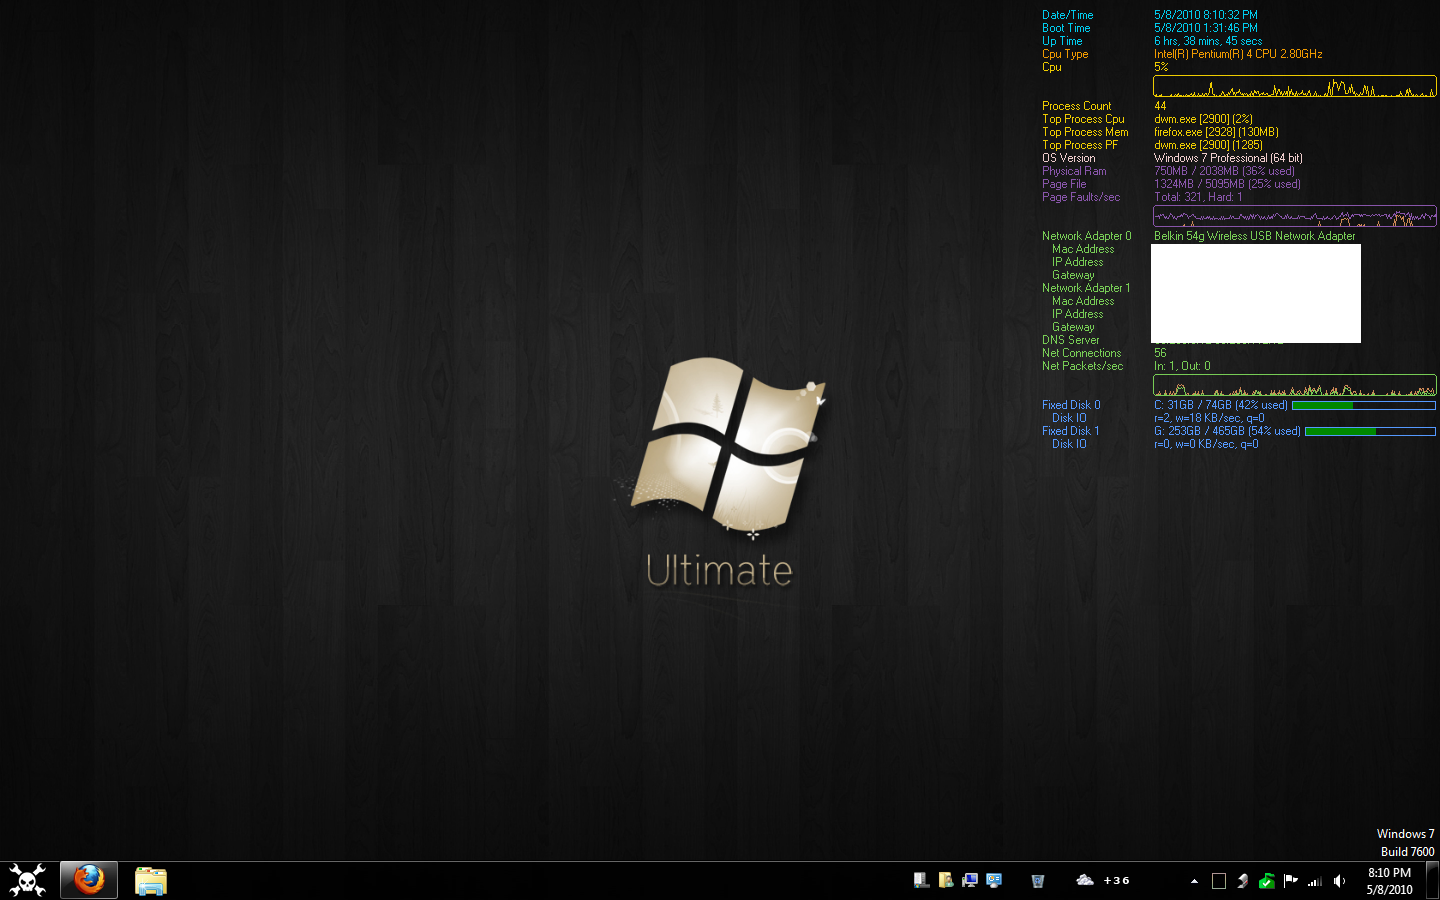The width and height of the screenshot is (1440, 900).
Task: Click 'Windows 7 Professional (64 bit)' text
Action: 1228,158
